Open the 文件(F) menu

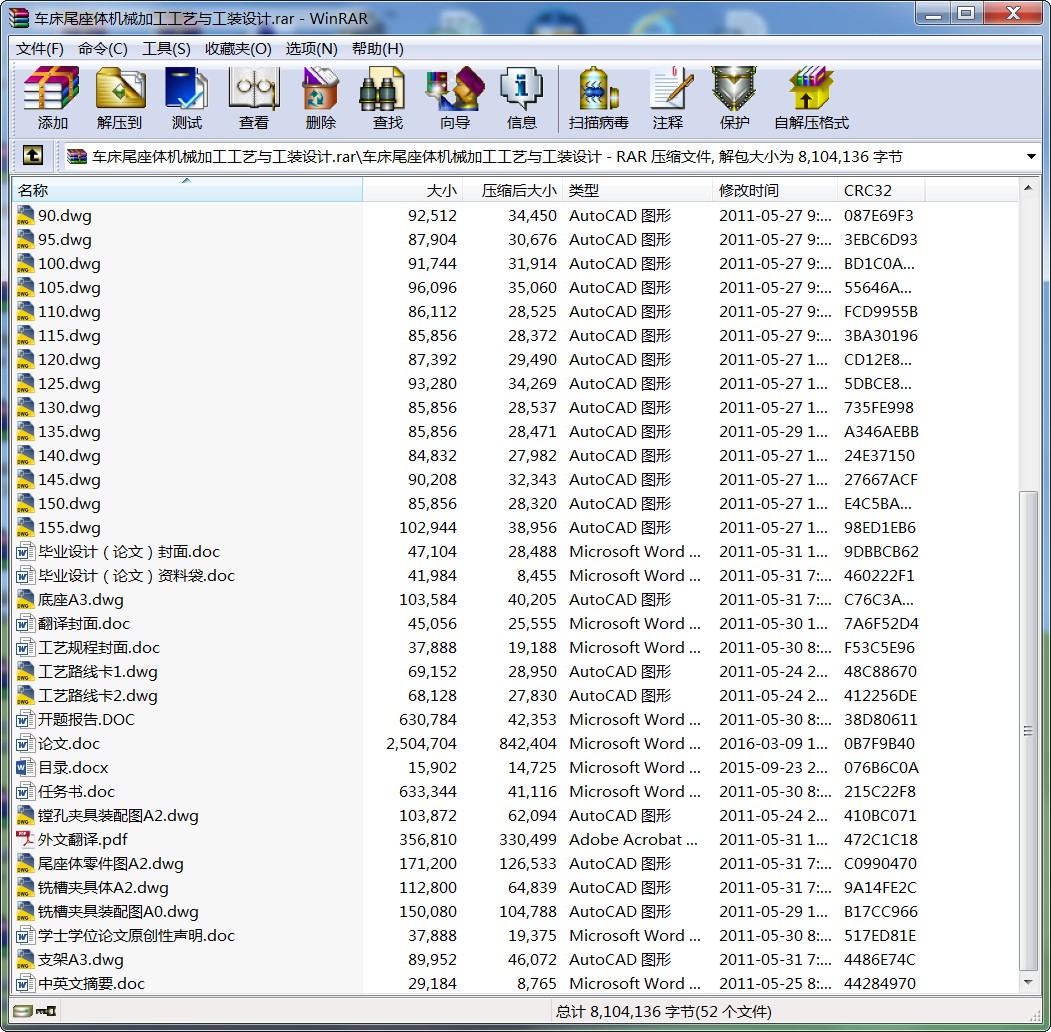[x=40, y=49]
